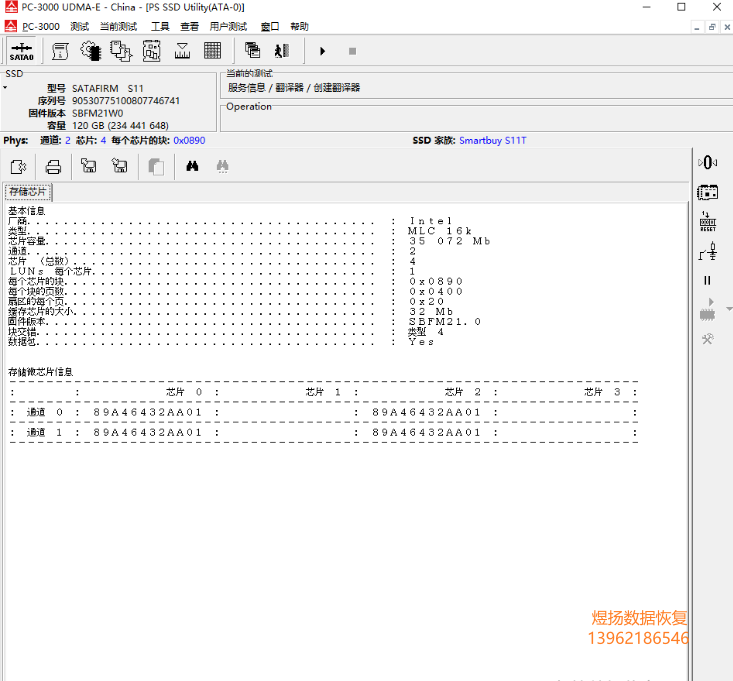The image size is (733, 681).
Task: Click firmware version SBFM21W0
Action: (98, 114)
